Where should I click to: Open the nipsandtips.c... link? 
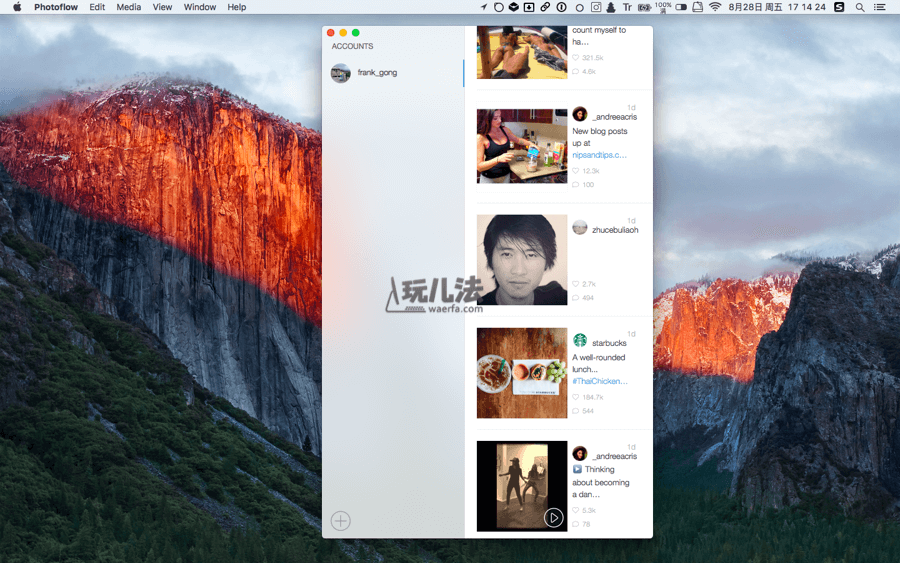pos(599,155)
